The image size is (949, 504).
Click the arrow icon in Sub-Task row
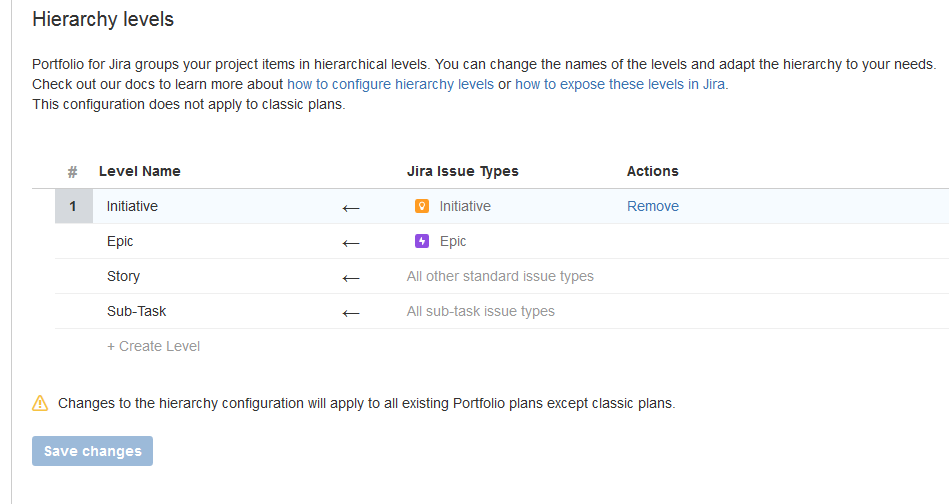point(351,312)
